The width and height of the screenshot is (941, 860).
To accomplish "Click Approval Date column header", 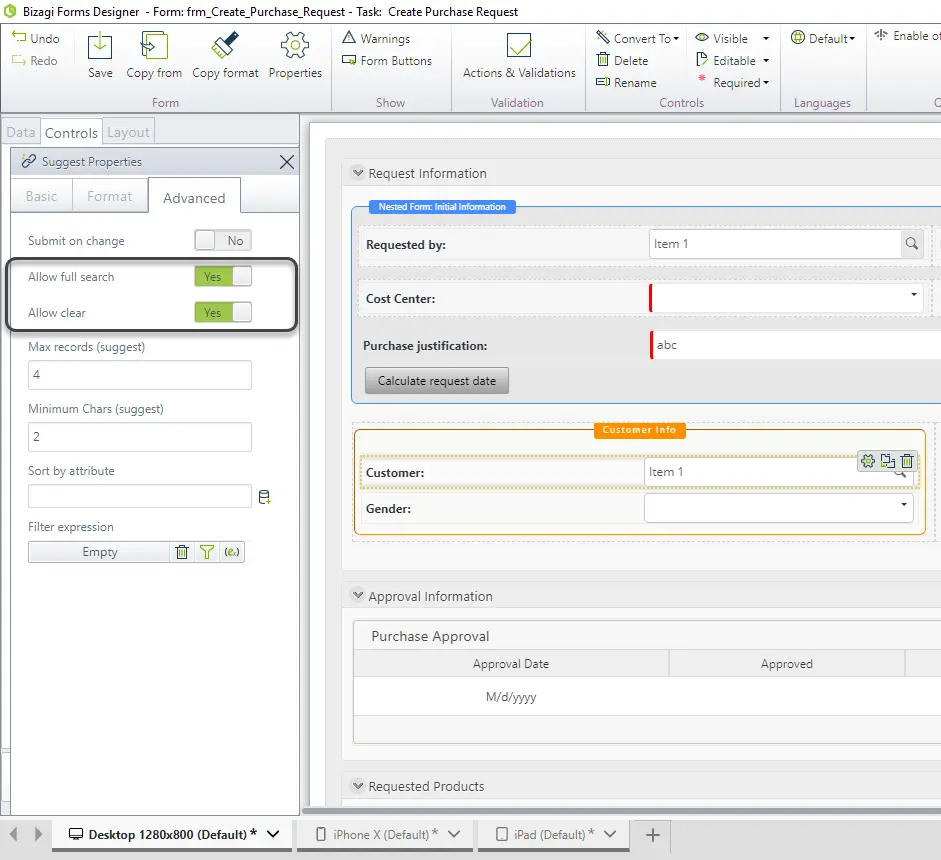I will 511,664.
